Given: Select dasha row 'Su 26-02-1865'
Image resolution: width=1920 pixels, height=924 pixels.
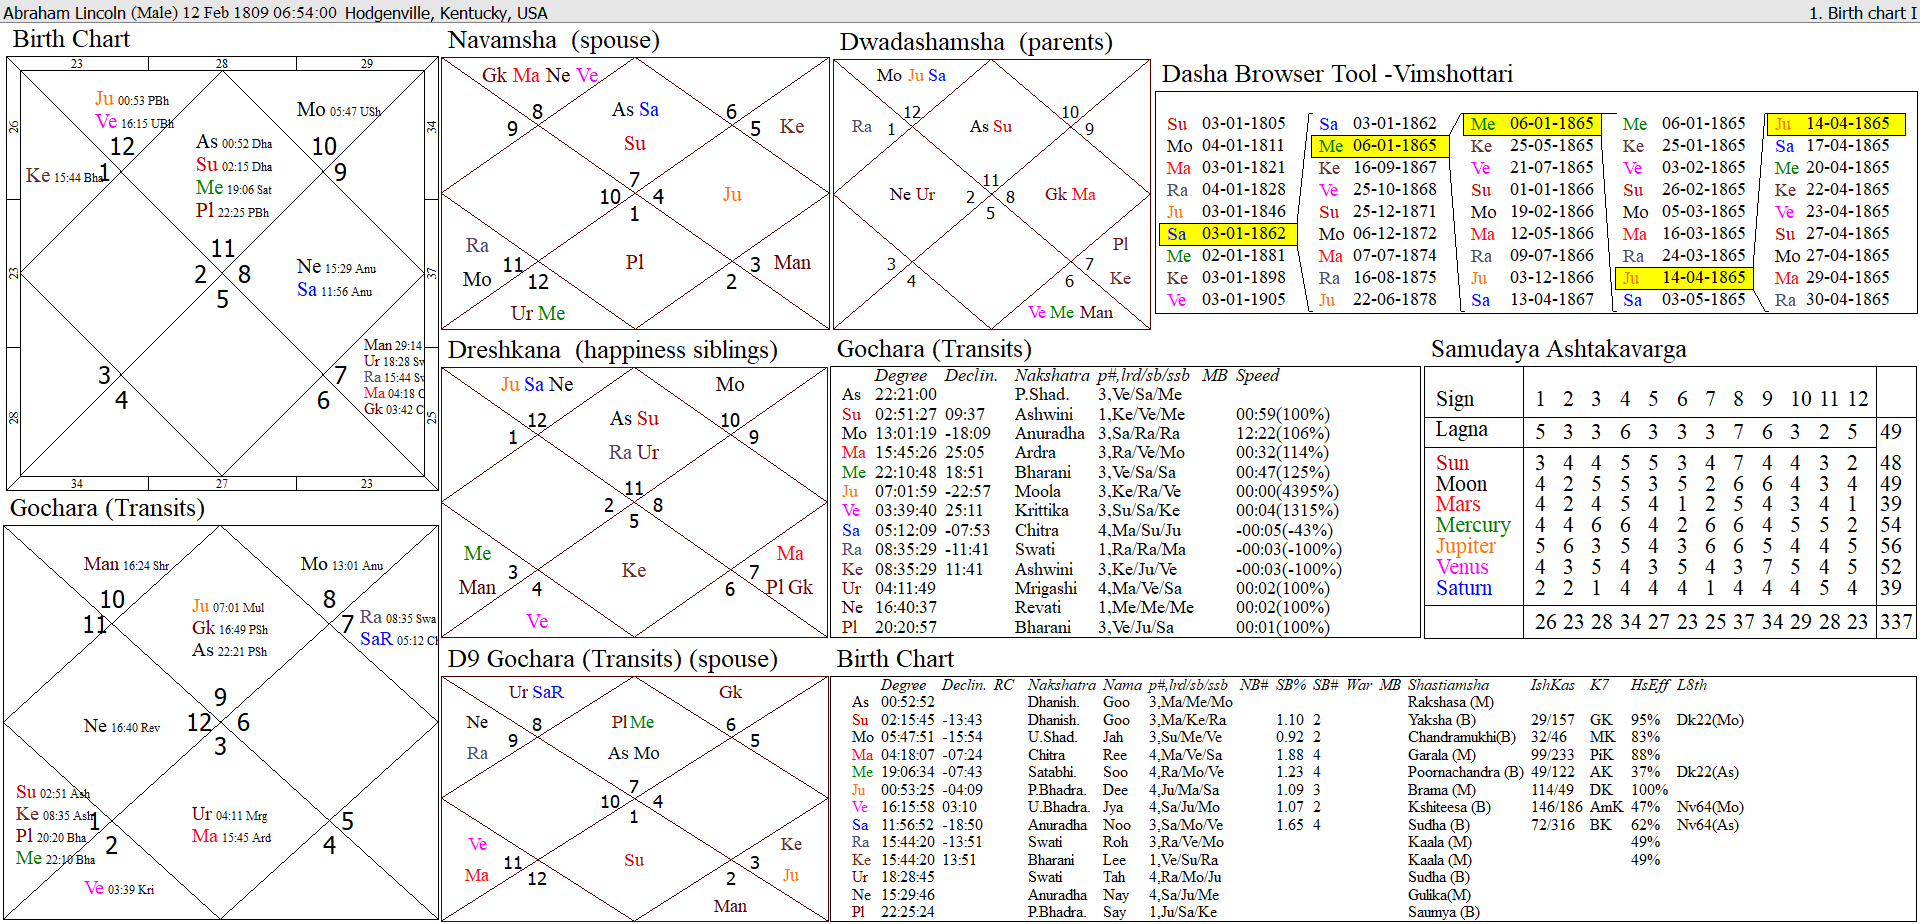Looking at the screenshot, I should (x=1685, y=190).
